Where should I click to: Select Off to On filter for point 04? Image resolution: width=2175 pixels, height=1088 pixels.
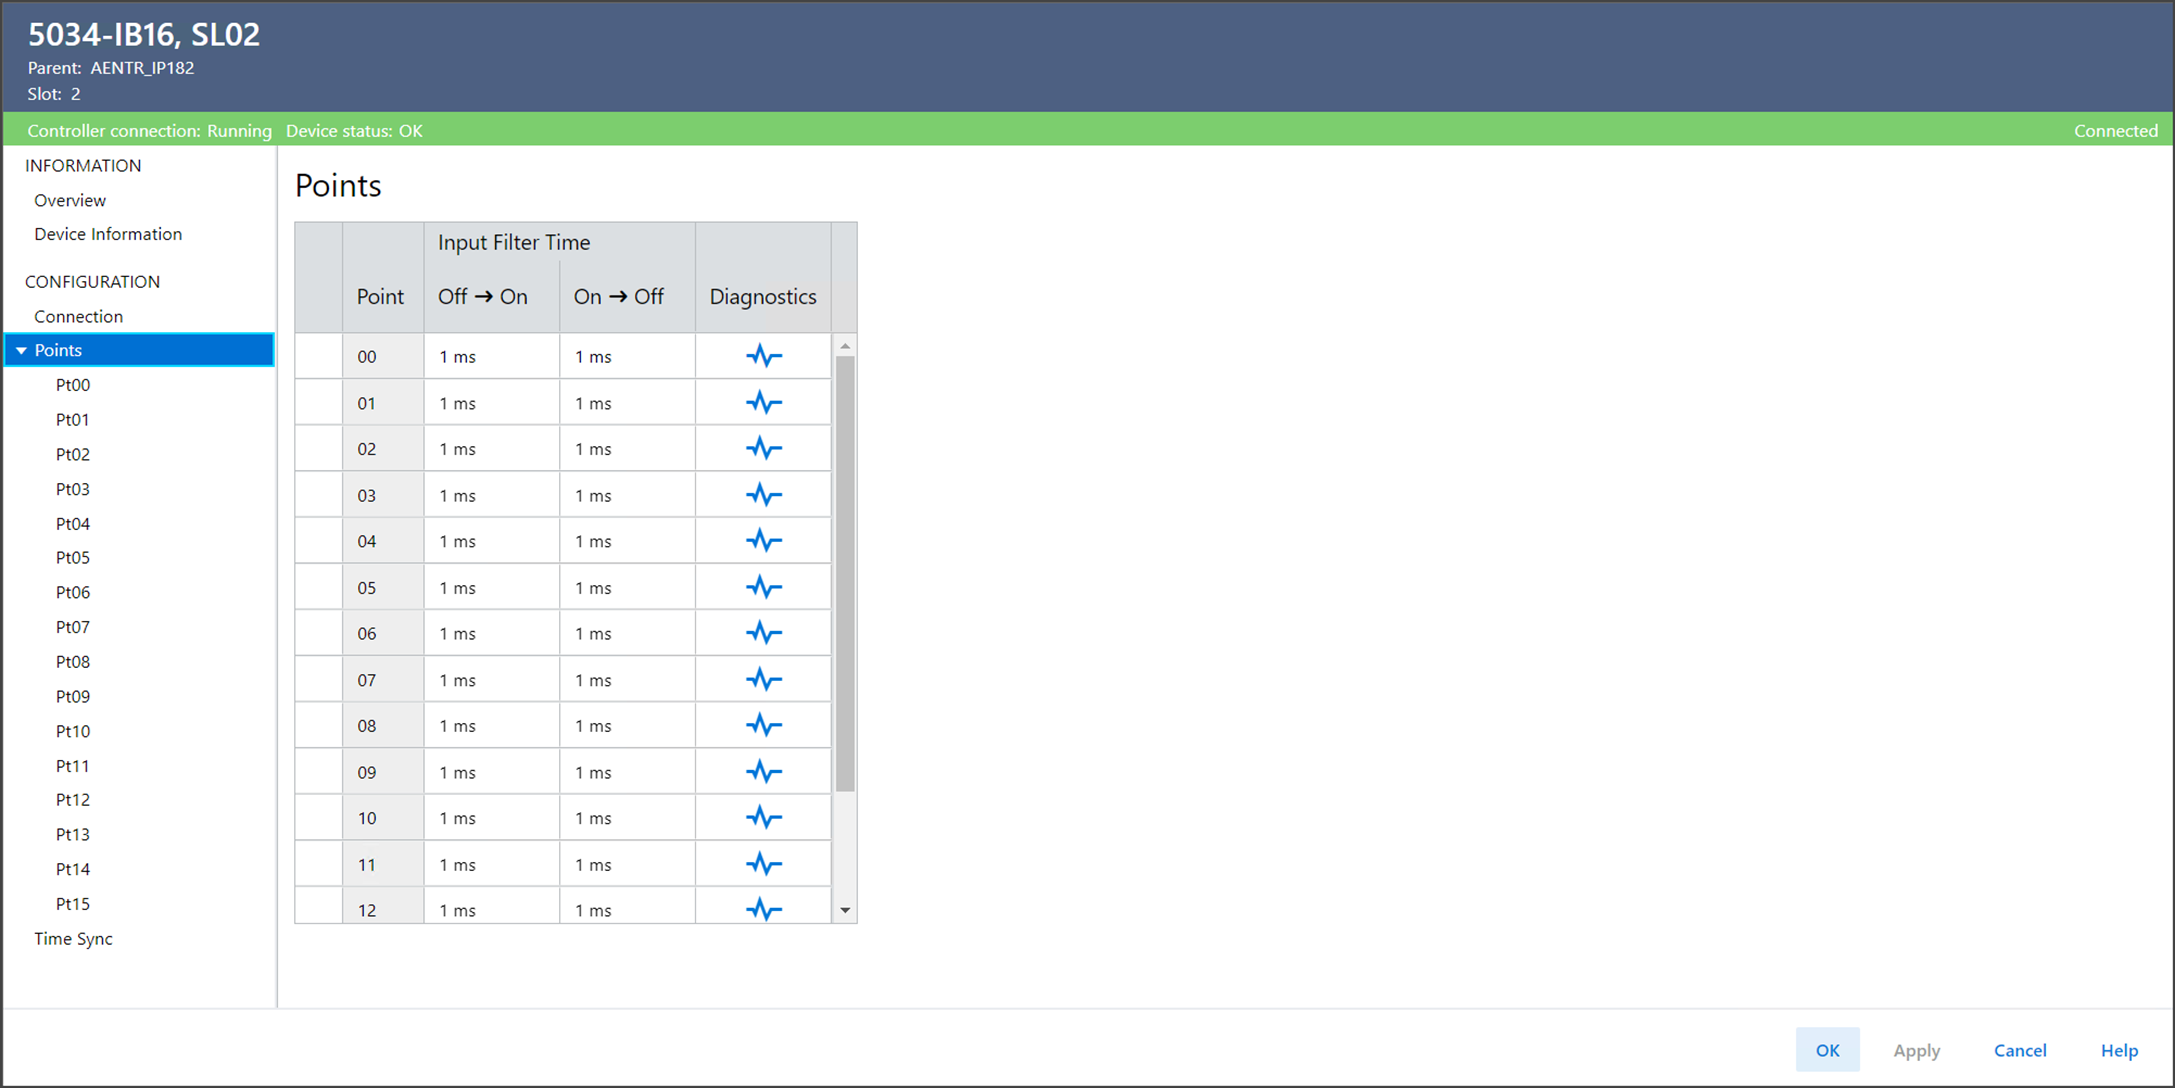pos(490,542)
